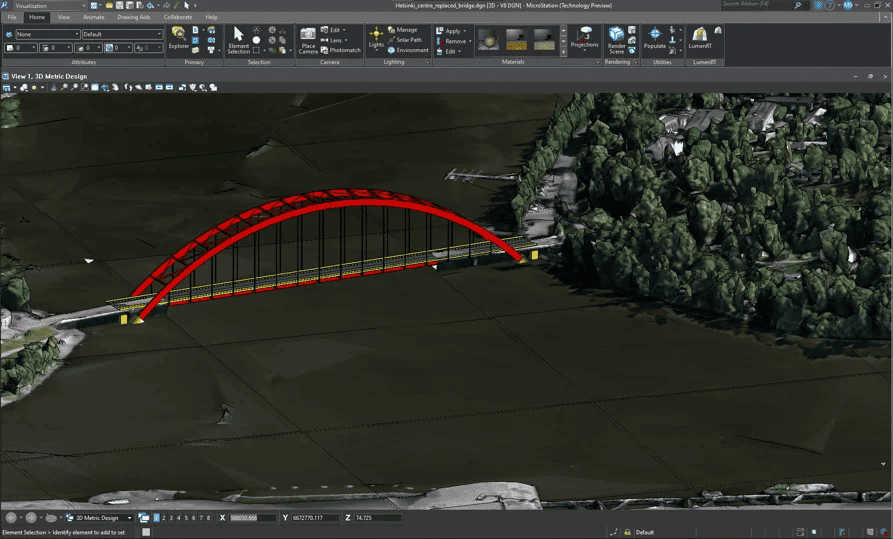Click the active lock icon in status bar
Screen dimensions: 893x539
pos(627,532)
